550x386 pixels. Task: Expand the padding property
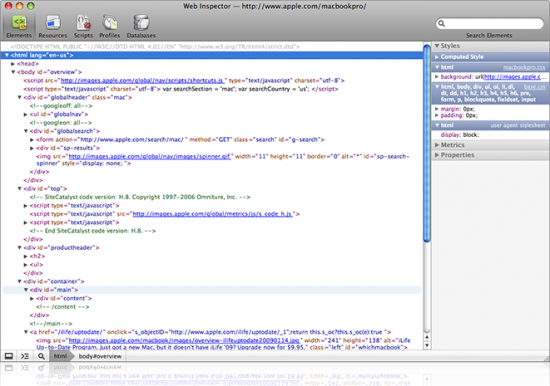click(x=437, y=115)
